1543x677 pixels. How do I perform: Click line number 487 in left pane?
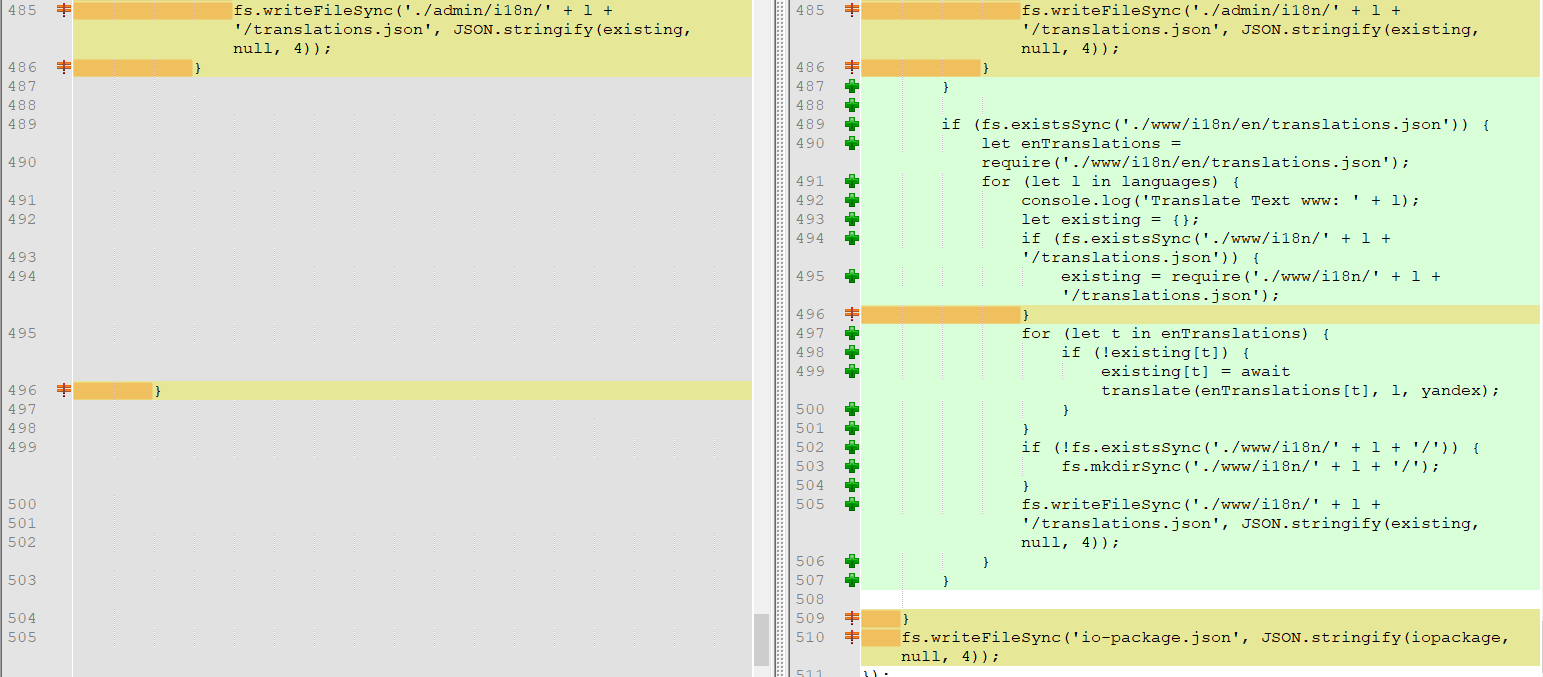click(x=21, y=86)
